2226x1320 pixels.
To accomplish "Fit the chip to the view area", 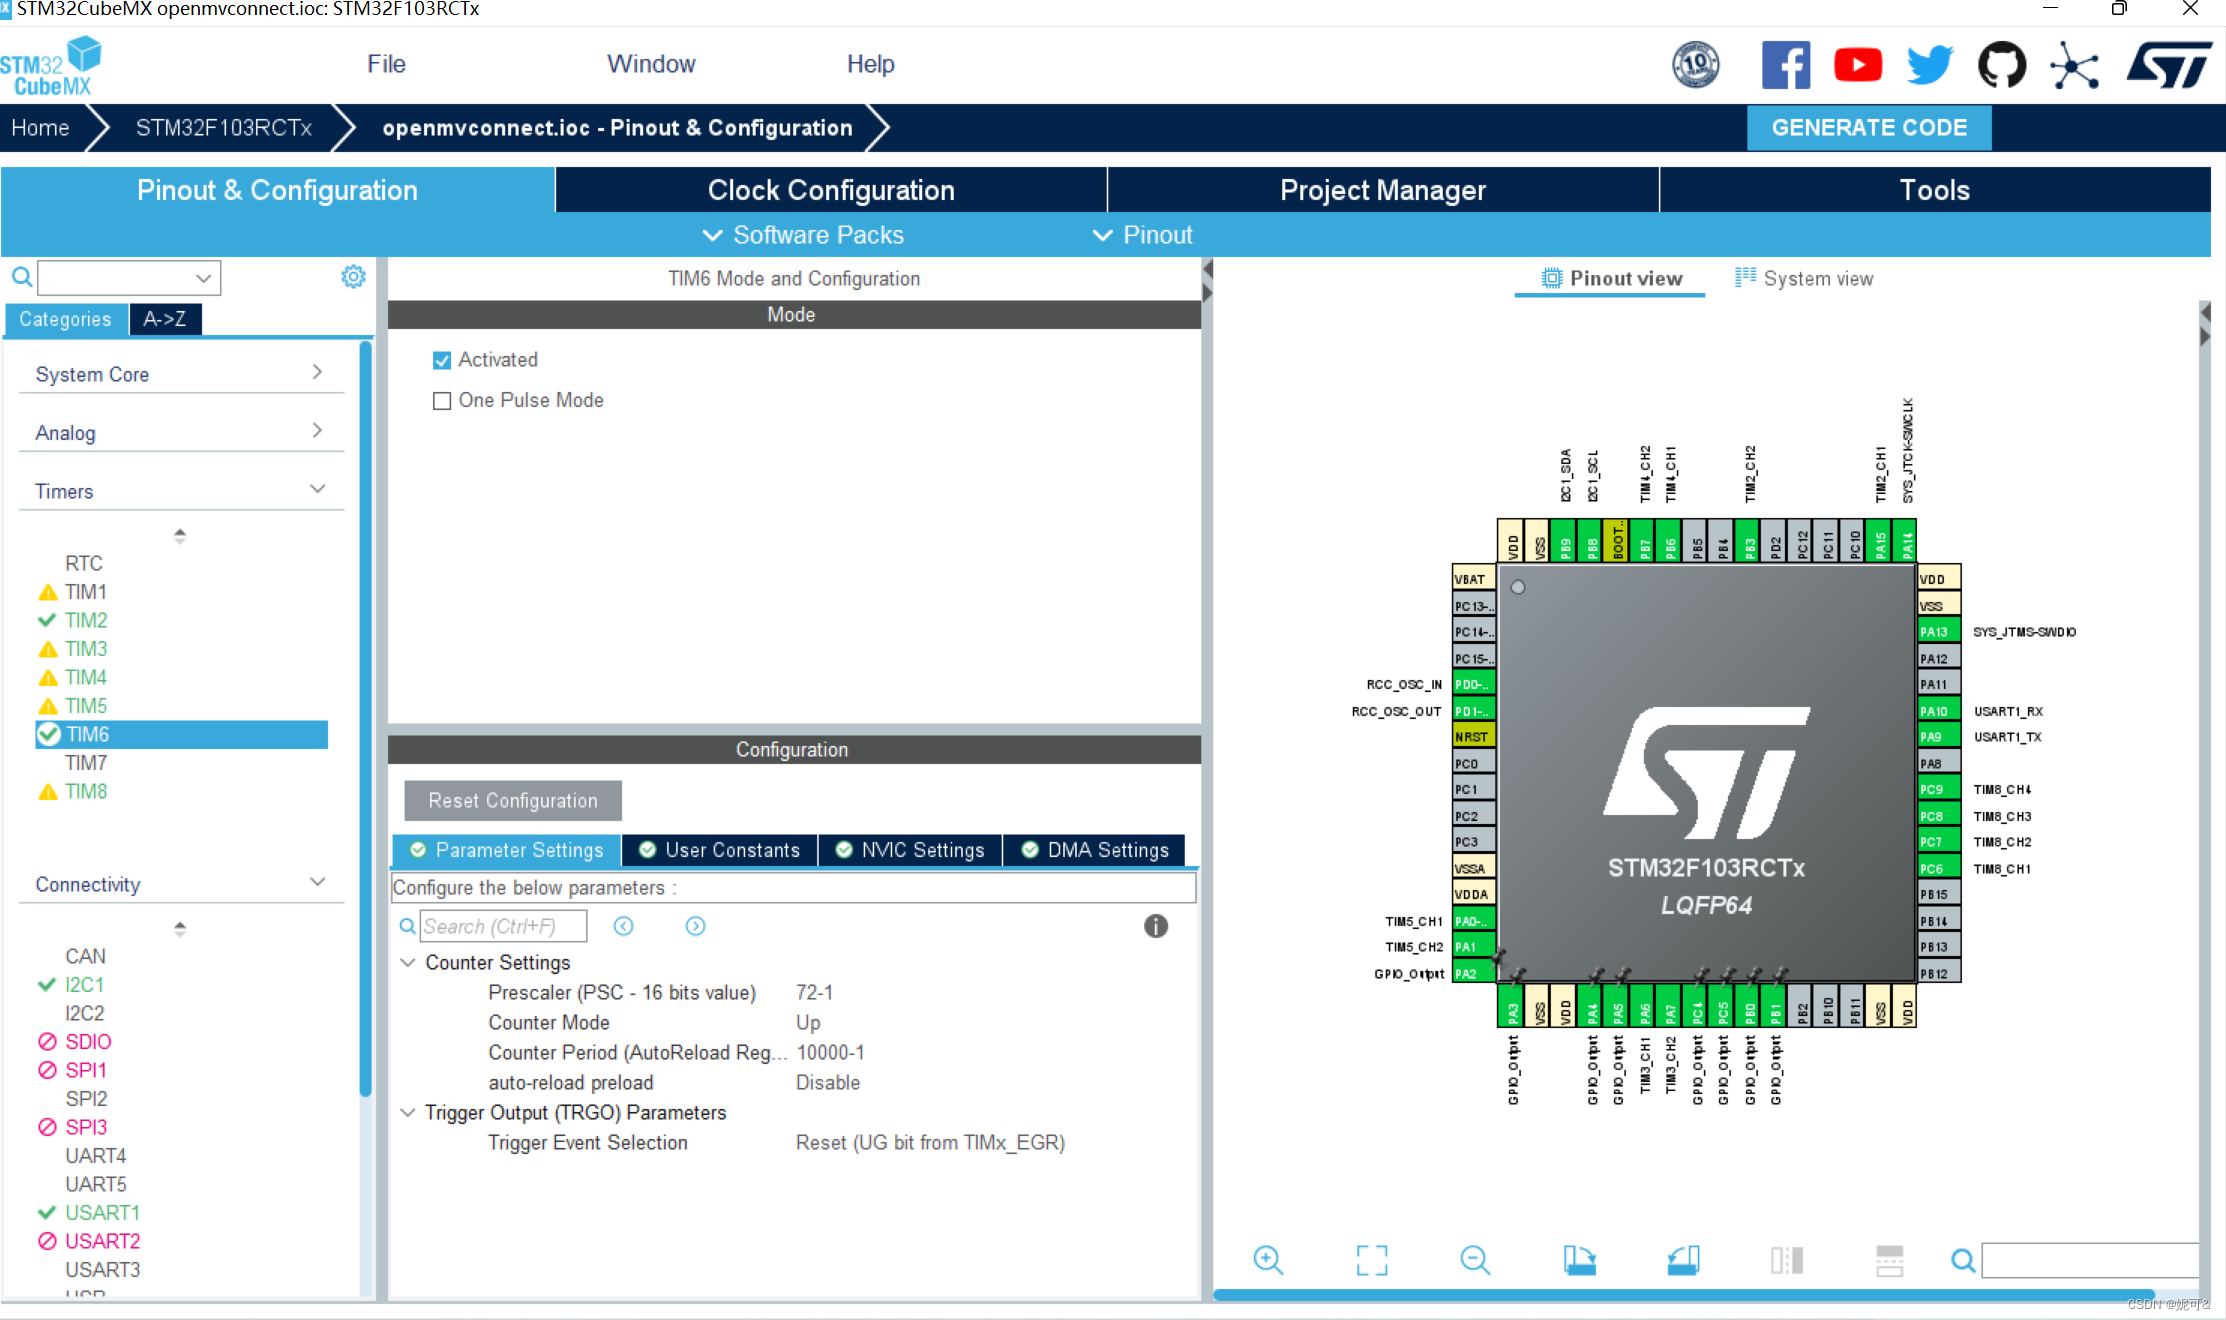I will [x=1372, y=1260].
